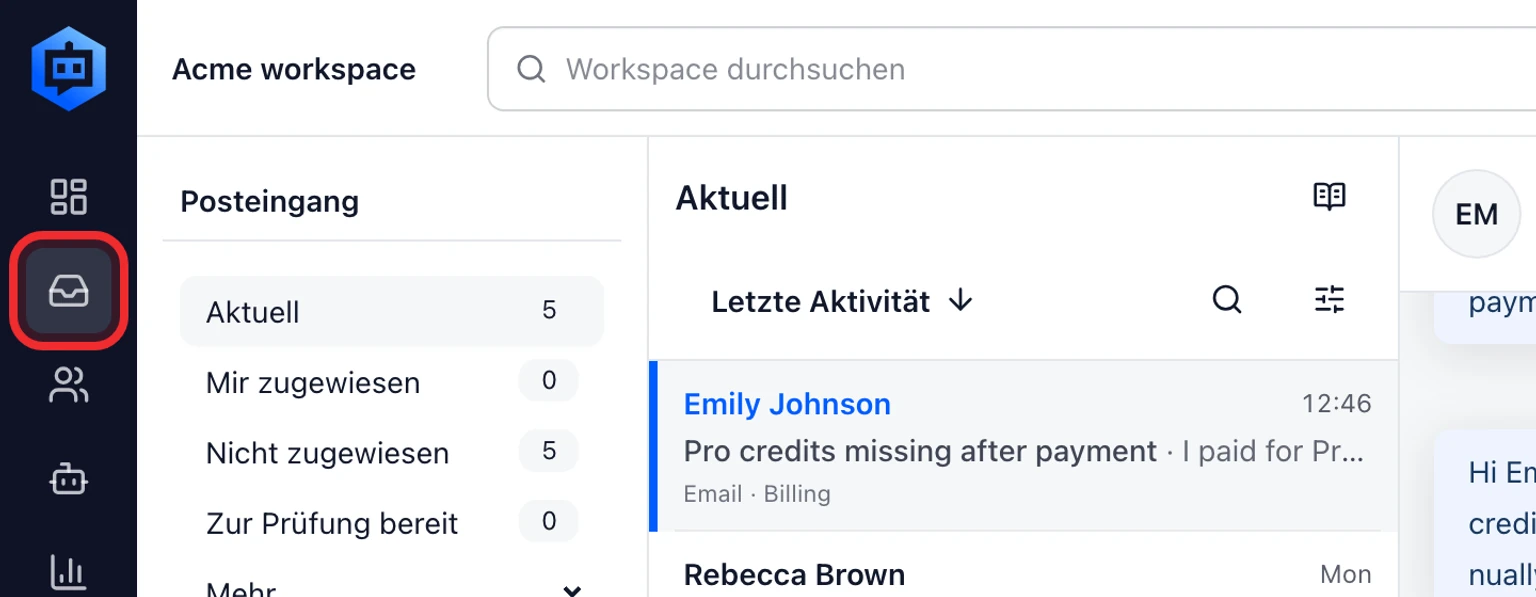The height and width of the screenshot is (597, 1536).
Task: Click the Aktuell heading of conversation list
Action: [732, 198]
